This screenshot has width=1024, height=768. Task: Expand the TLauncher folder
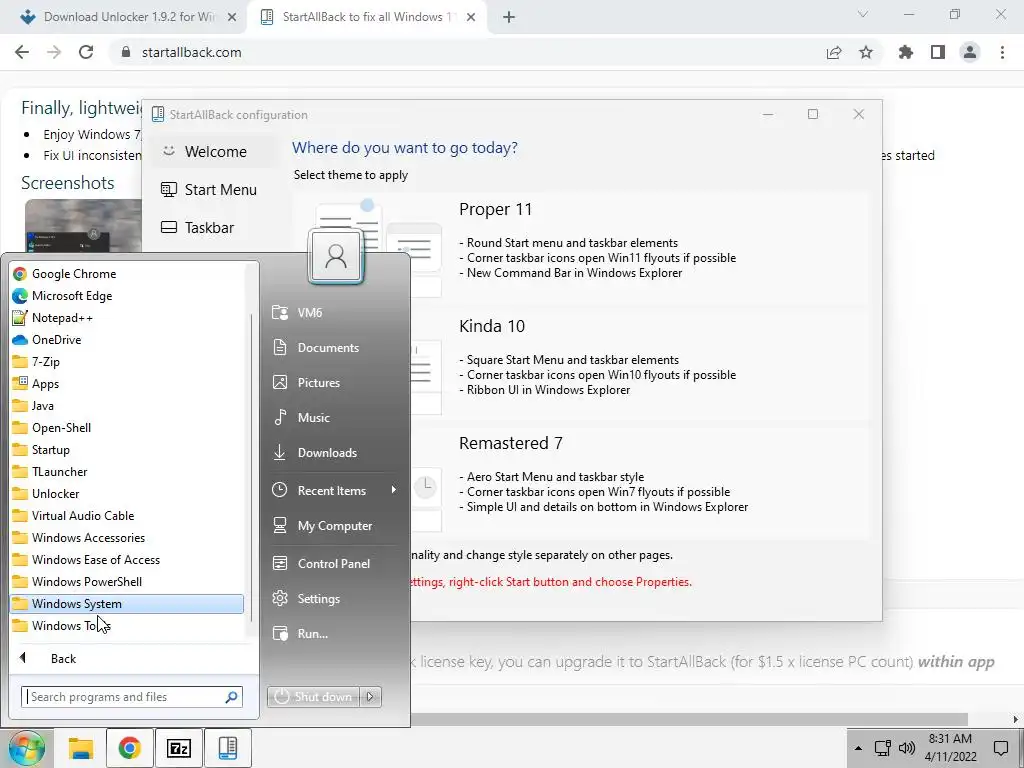(127, 472)
